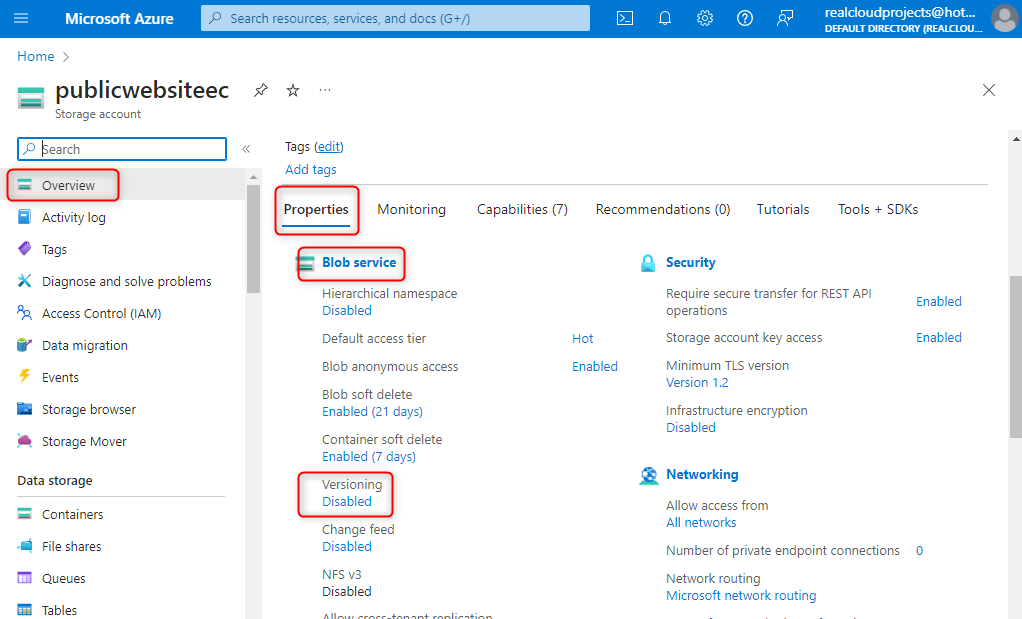Open the more options ellipsis
The height and width of the screenshot is (619, 1022).
coord(325,90)
